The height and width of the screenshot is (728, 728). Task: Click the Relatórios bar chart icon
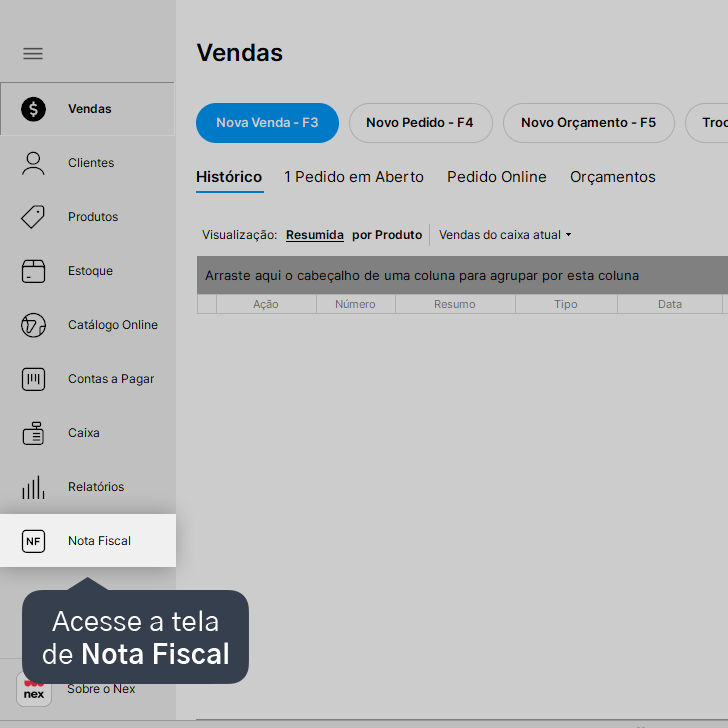pos(33,487)
